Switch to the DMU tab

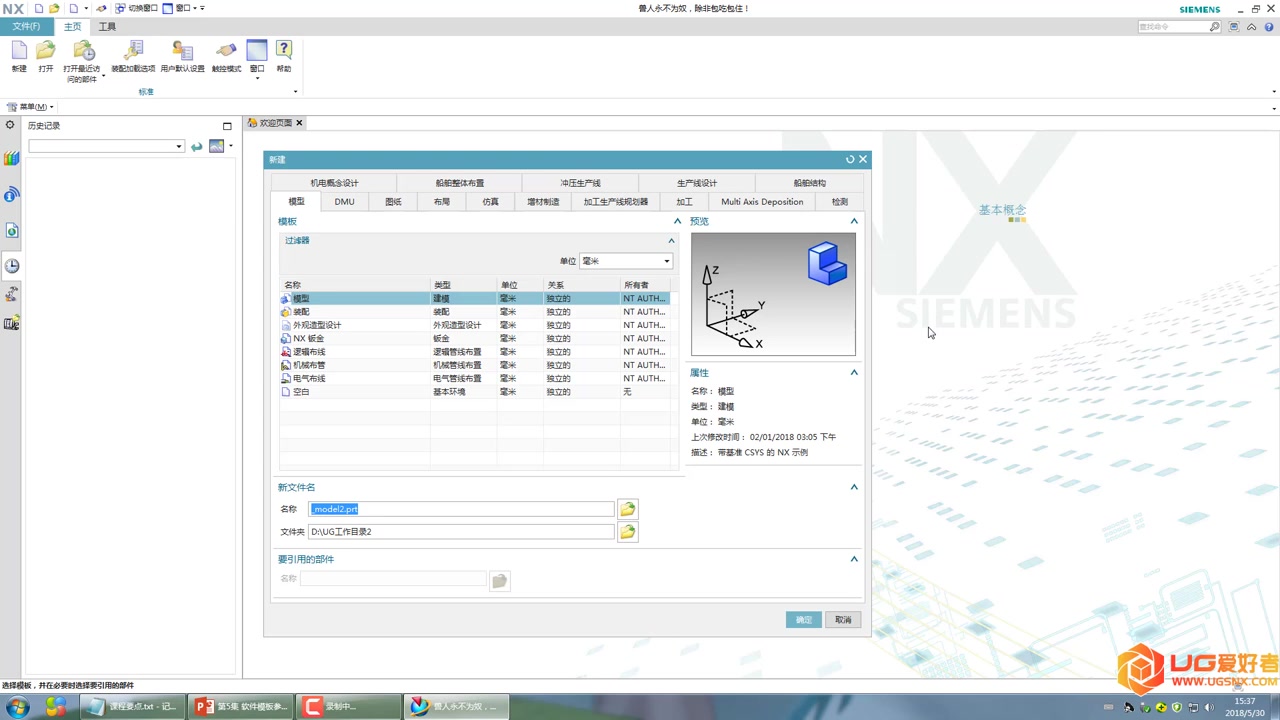tap(344, 202)
